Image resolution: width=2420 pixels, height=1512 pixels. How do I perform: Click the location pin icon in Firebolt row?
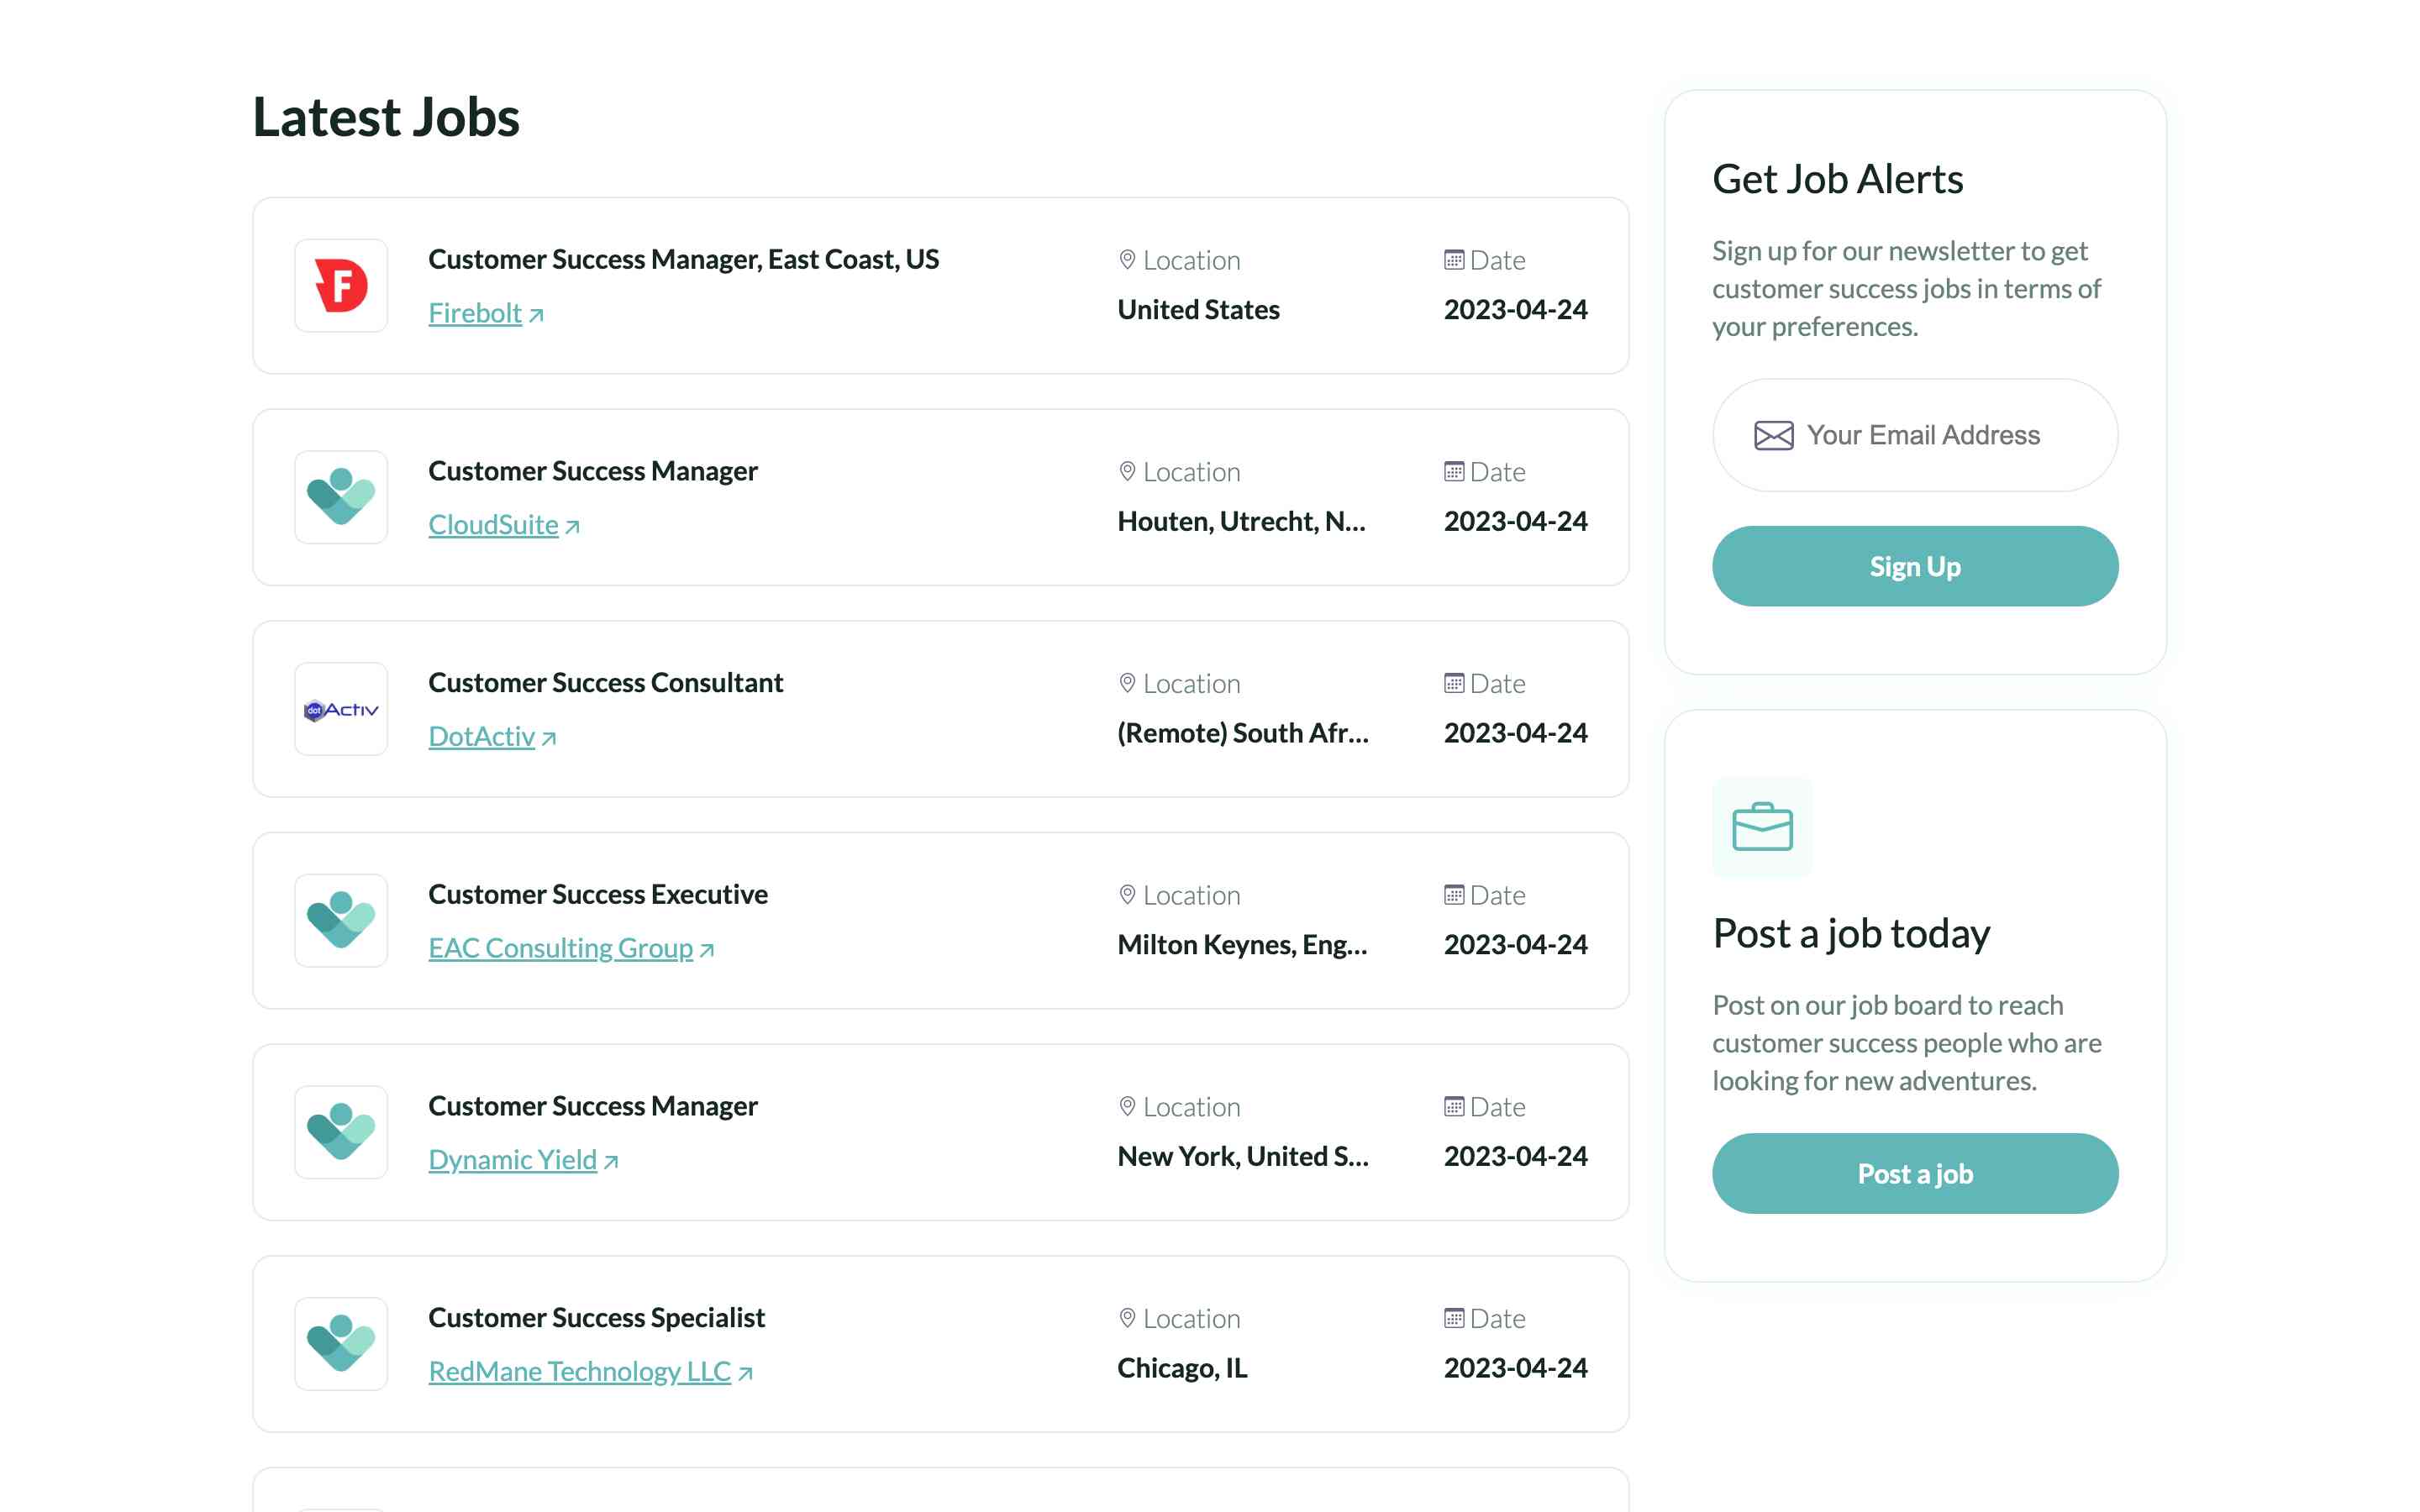click(1127, 260)
